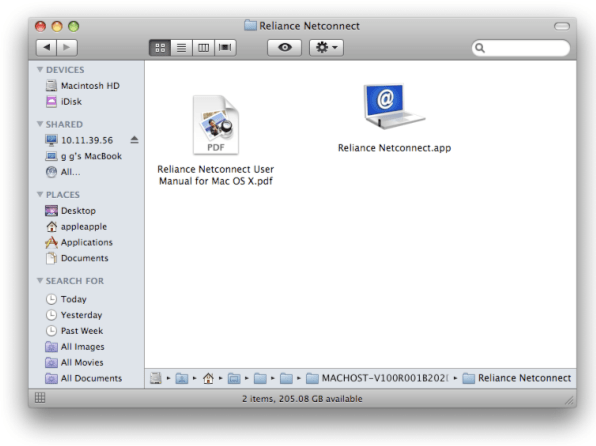596x446 pixels.
Task: Search for files from Past Week
Action: pos(74,331)
